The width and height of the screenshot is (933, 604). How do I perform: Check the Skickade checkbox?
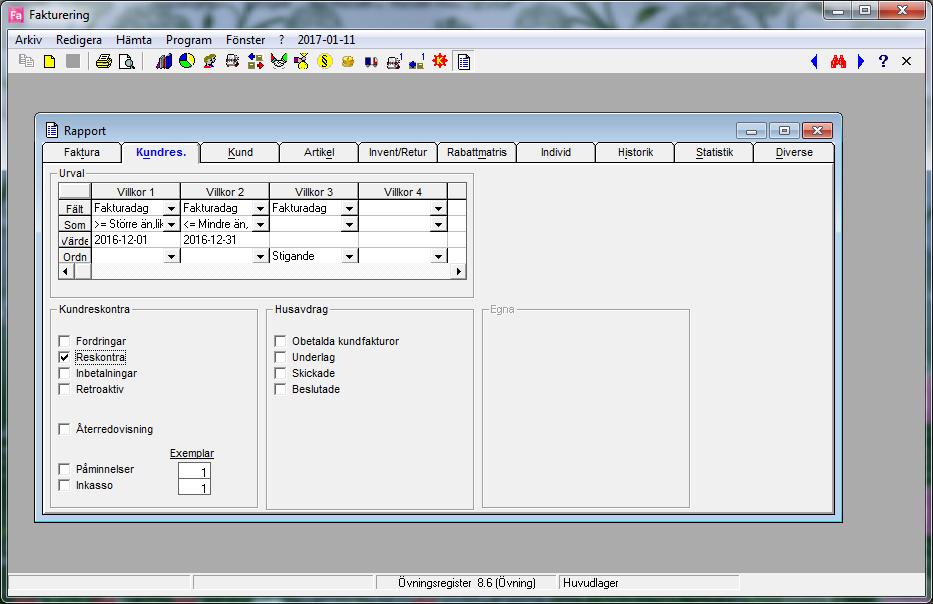pos(280,373)
